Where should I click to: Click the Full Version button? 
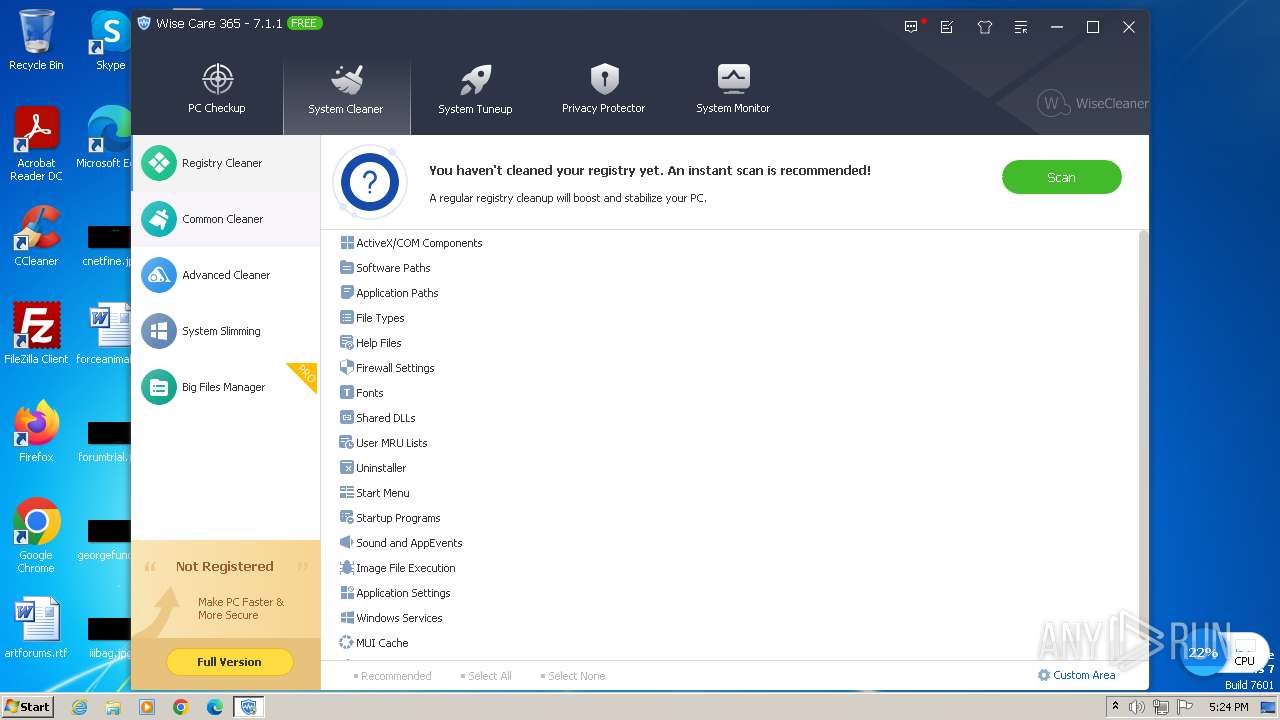229,662
